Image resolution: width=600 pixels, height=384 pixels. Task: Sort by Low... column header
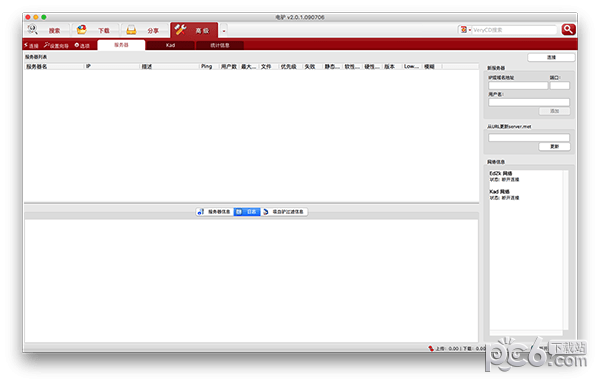pyautogui.click(x=412, y=67)
